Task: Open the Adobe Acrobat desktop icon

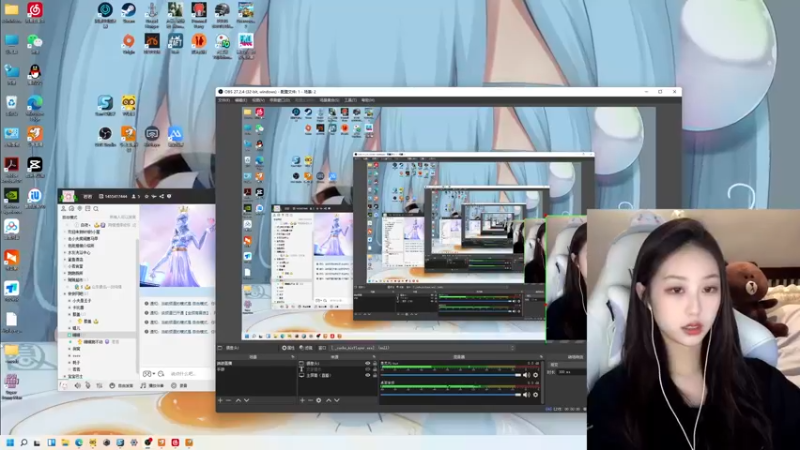Action: coord(11,165)
